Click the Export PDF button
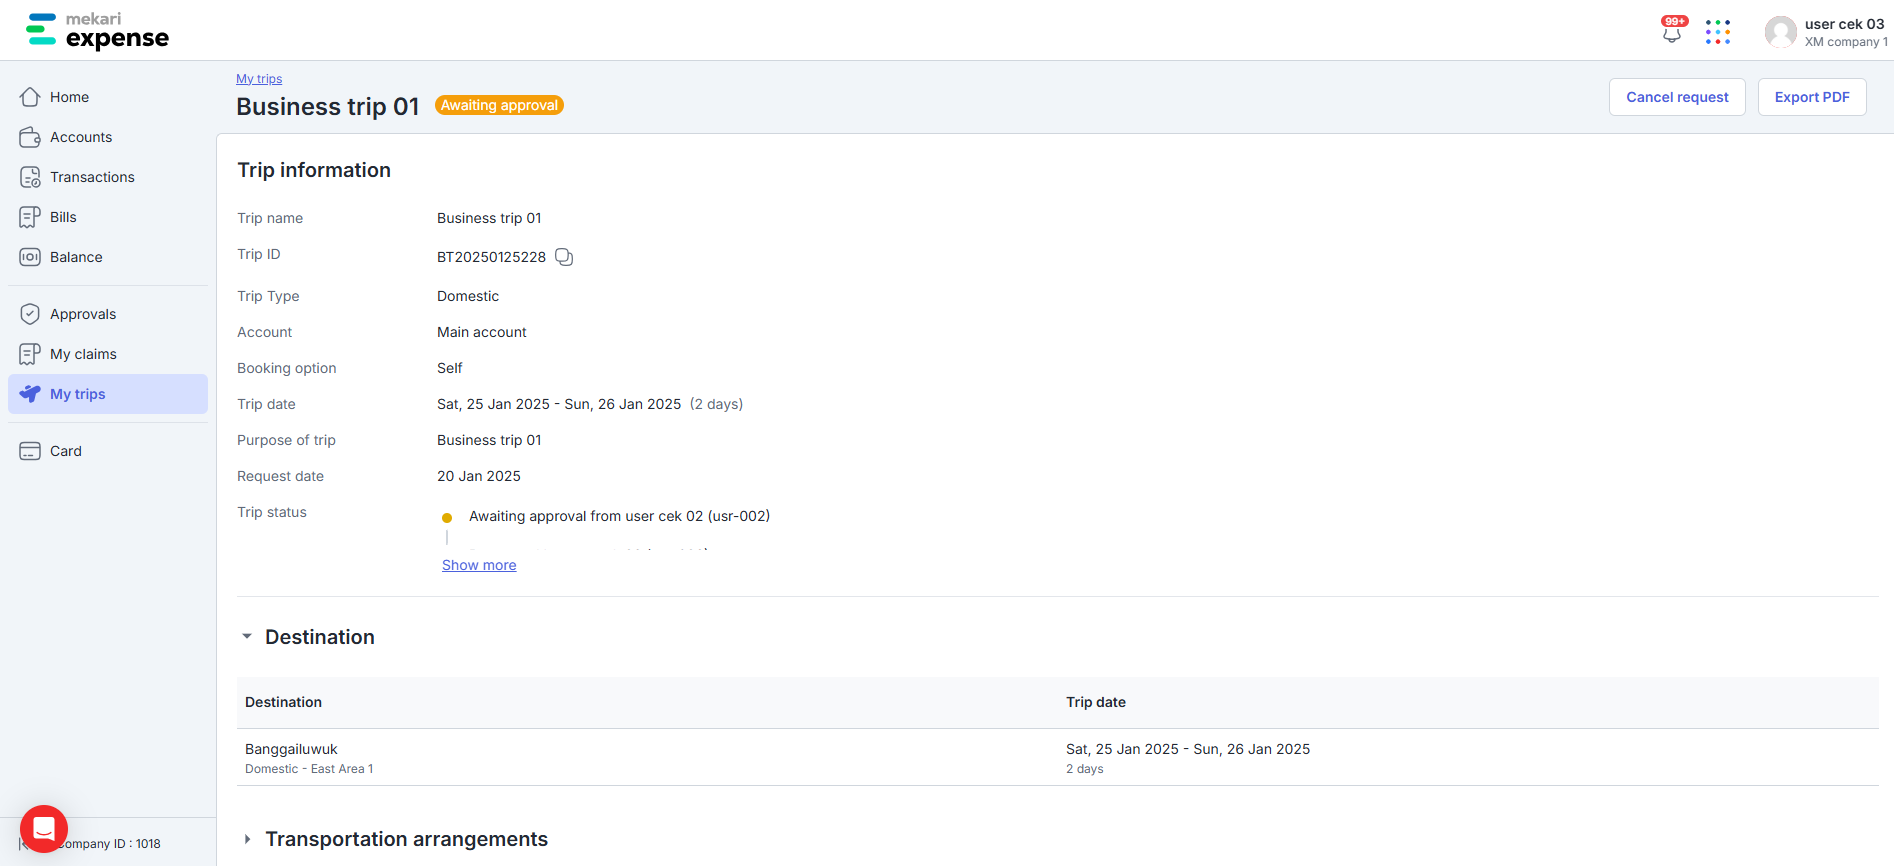1894x866 pixels. click(1812, 97)
